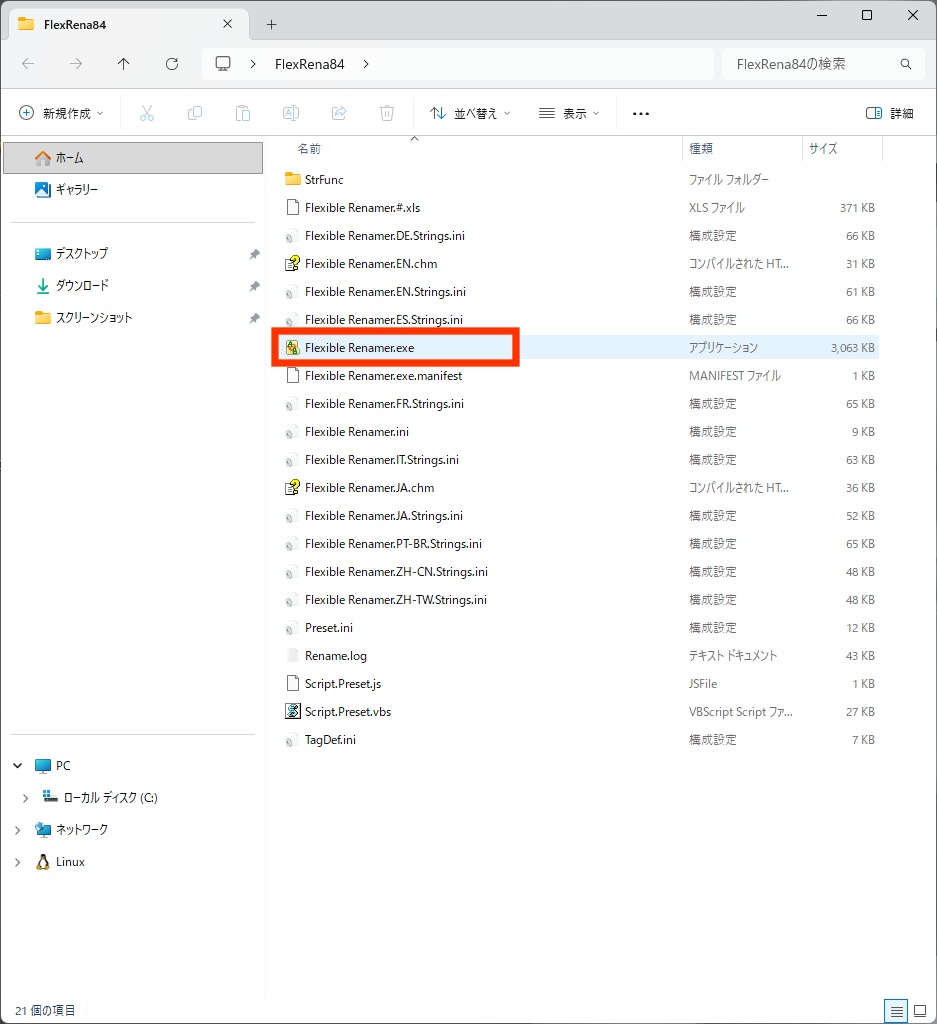Click the 名前 column header

point(308,148)
